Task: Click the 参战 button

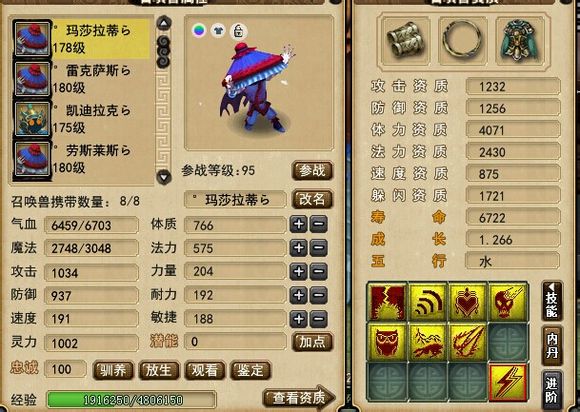Action: tap(312, 171)
